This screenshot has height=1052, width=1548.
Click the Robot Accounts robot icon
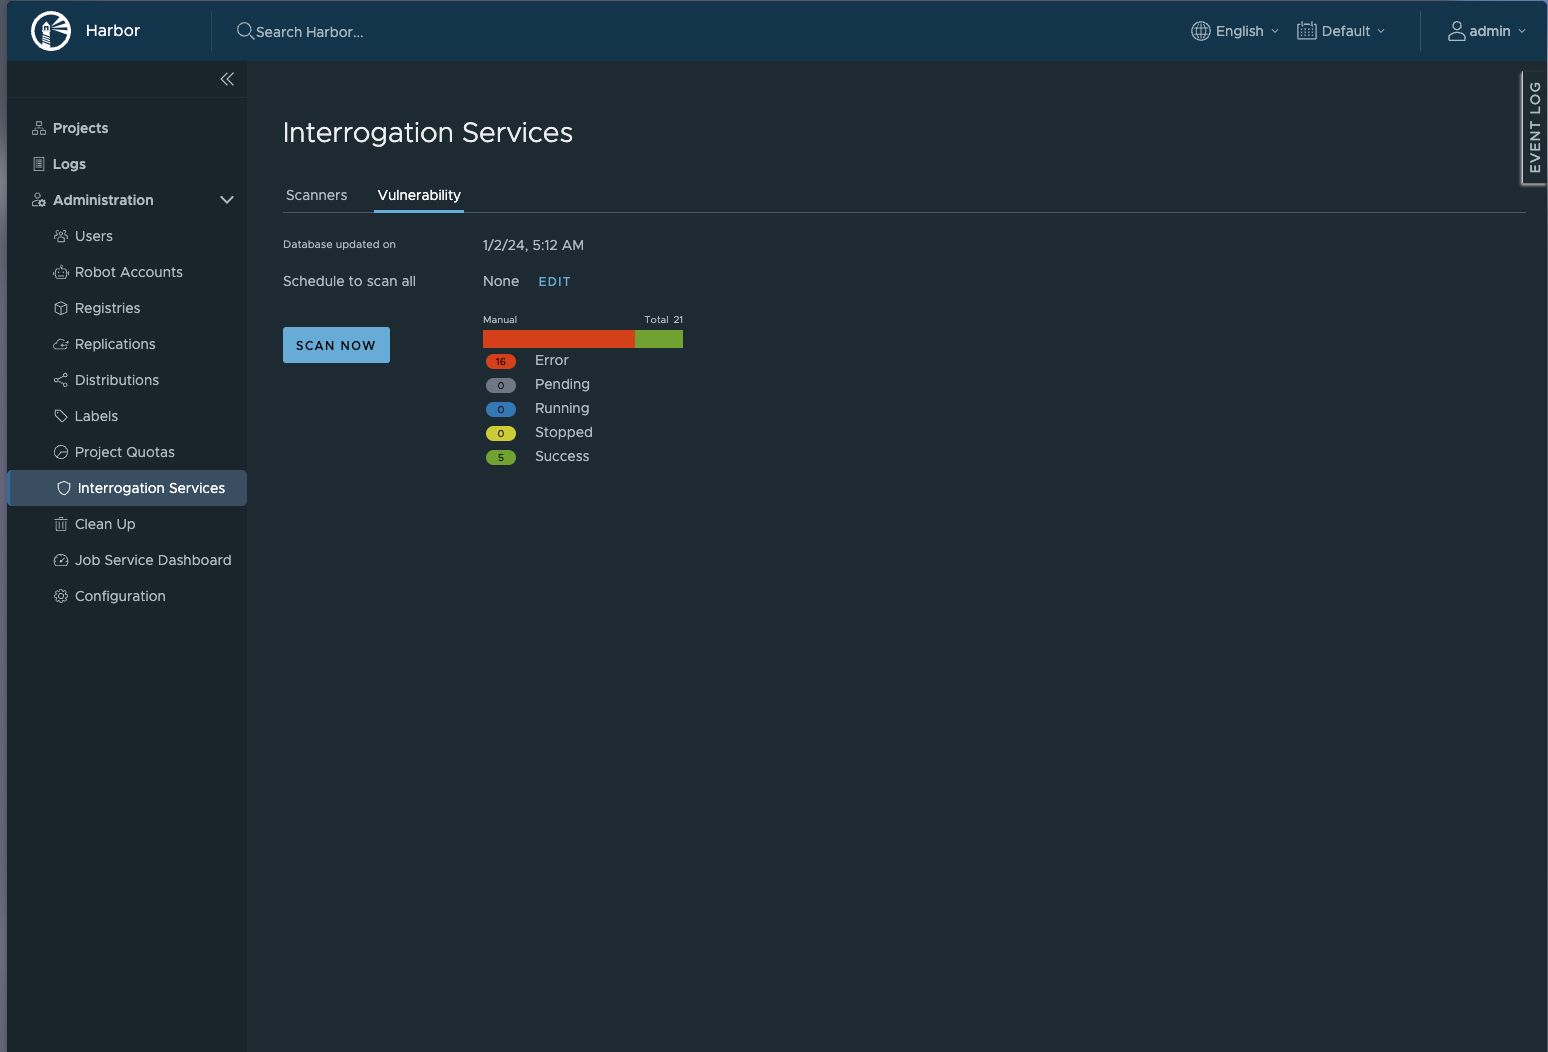point(61,272)
